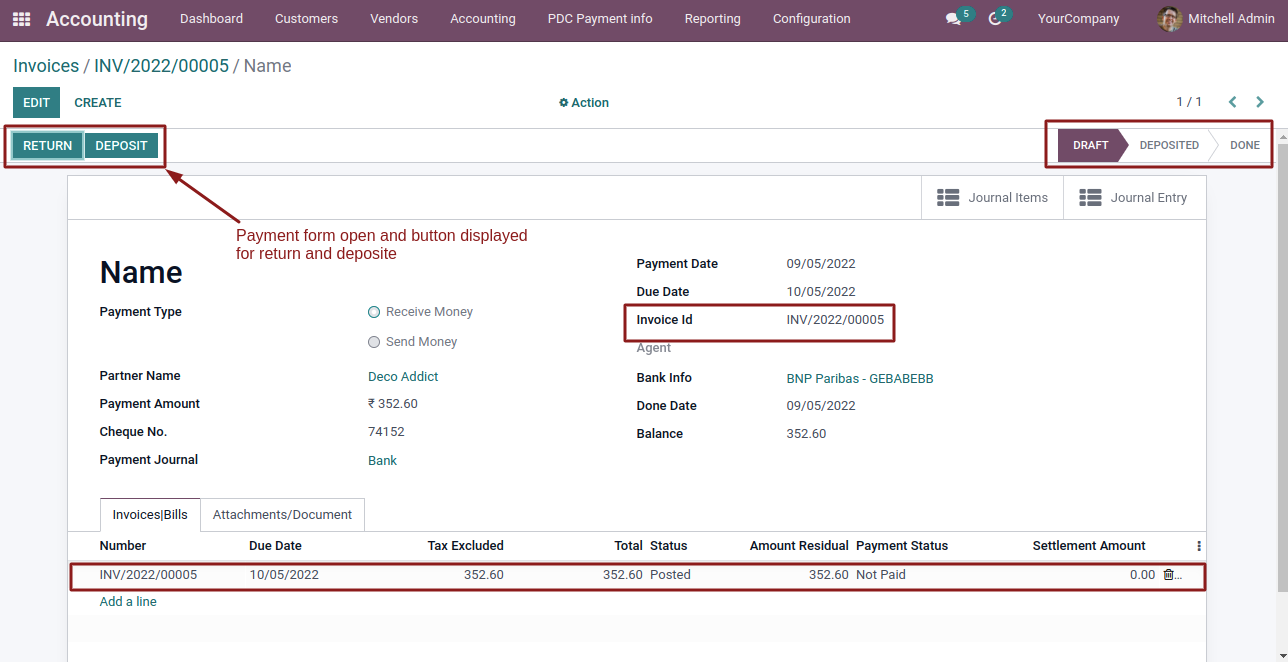The image size is (1288, 662).
Task: Open the Accounting menu item
Action: coord(483,19)
